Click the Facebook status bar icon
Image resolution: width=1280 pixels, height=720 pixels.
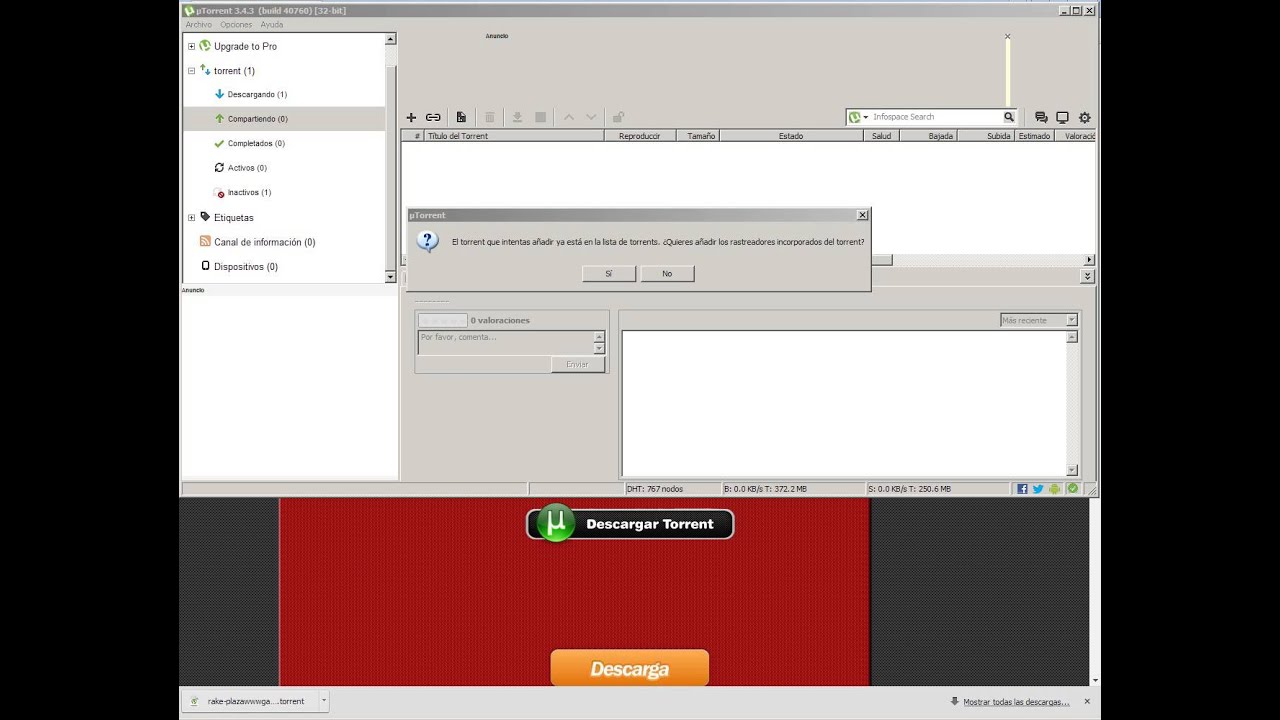[1022, 489]
